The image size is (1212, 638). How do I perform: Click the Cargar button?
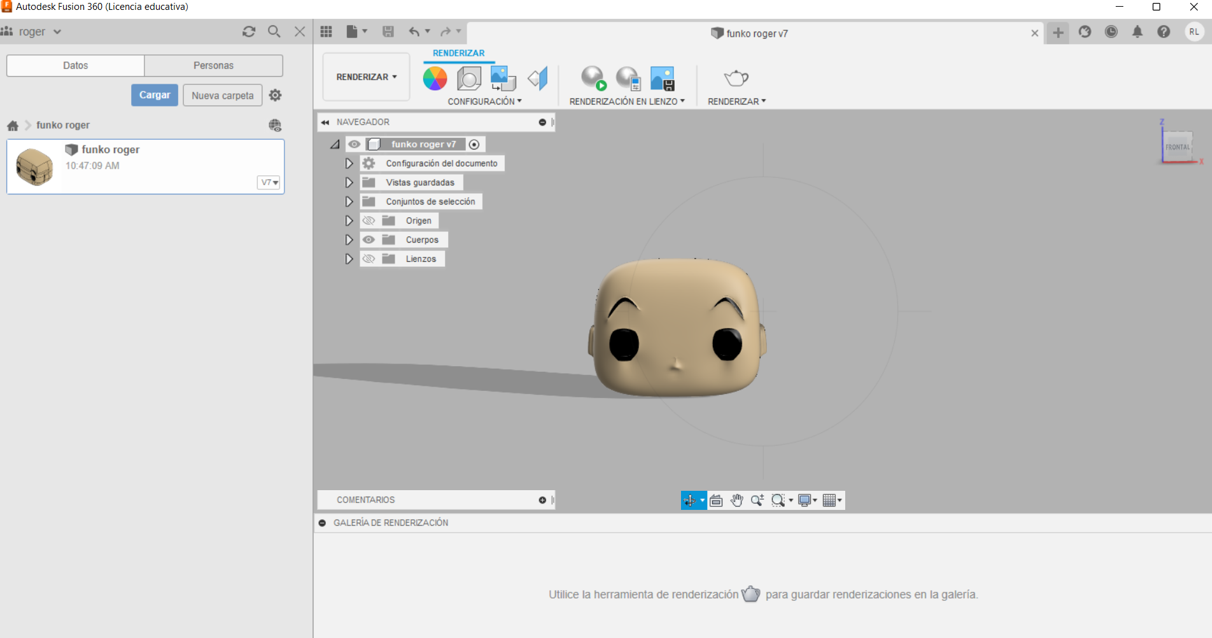point(154,95)
